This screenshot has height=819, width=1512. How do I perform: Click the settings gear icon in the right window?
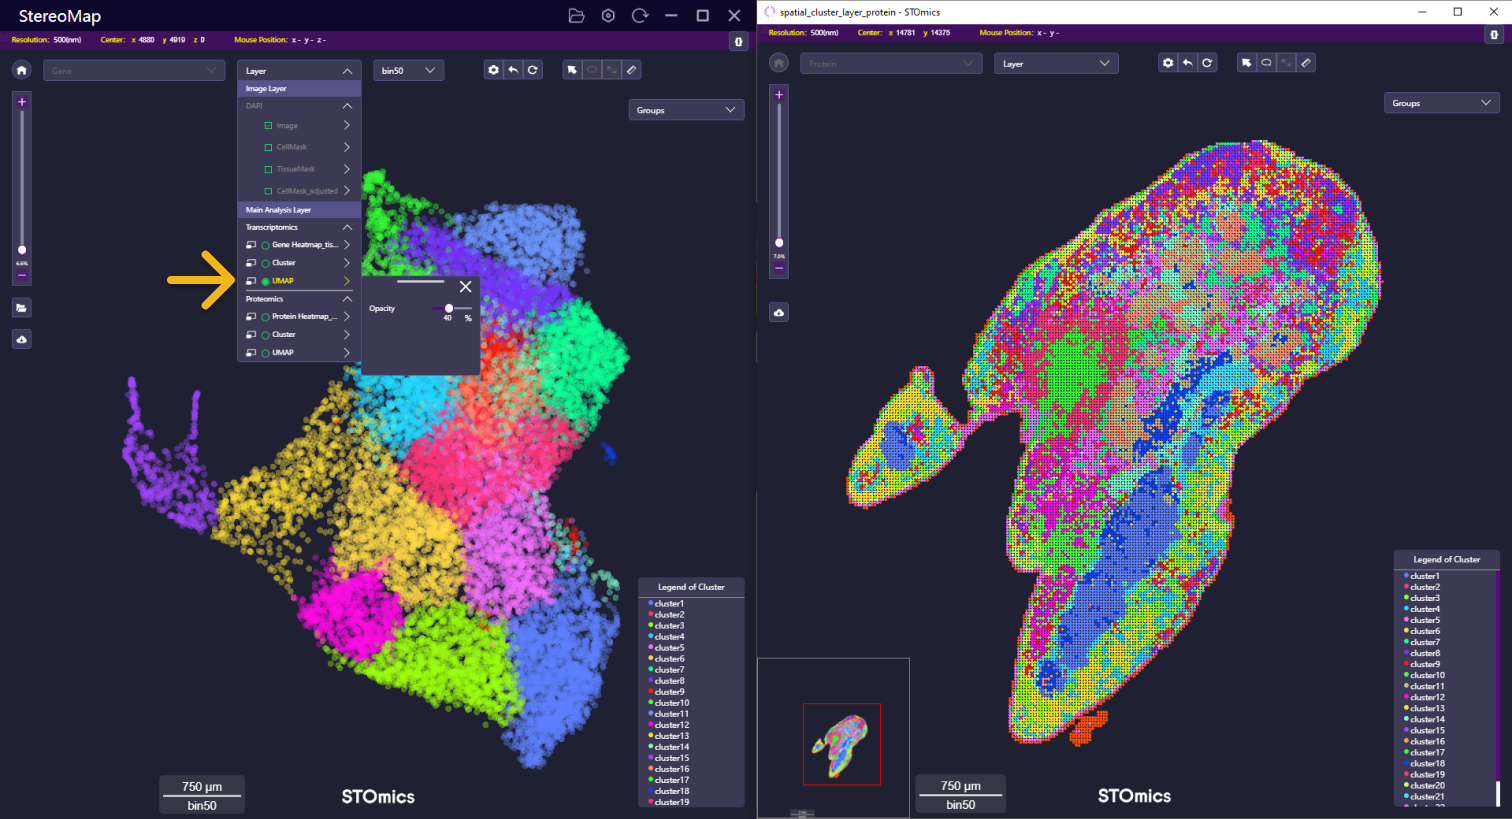[x=1167, y=63]
